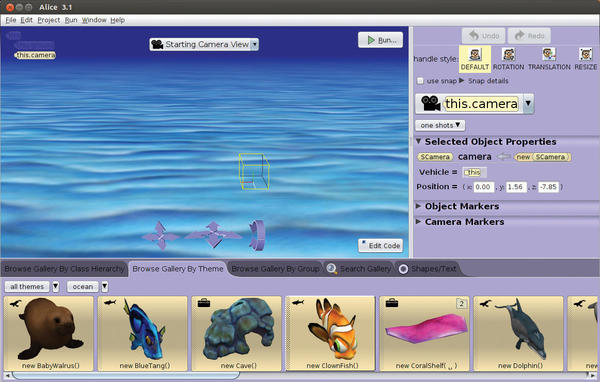600x382 pixels.
Task: Expand the Camera Markers section
Action: tap(418, 221)
